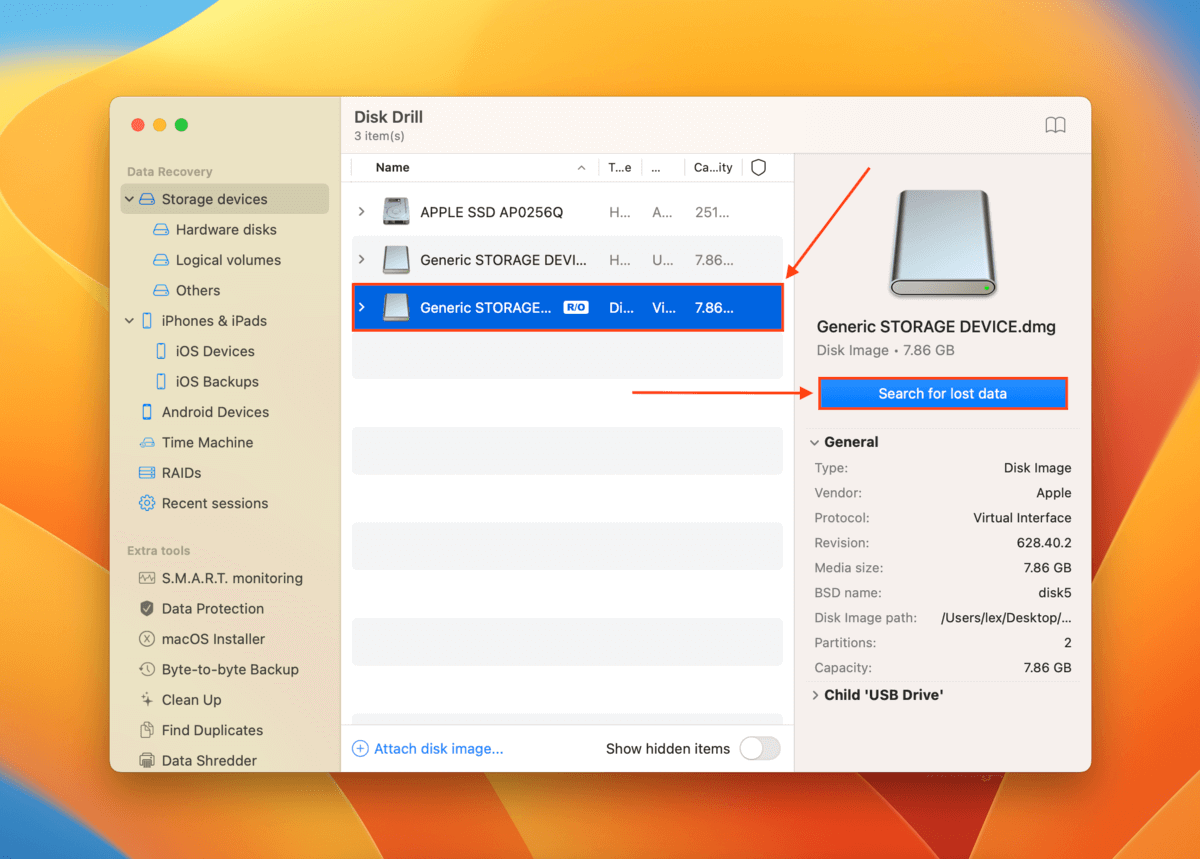The height and width of the screenshot is (859, 1200).
Task: Click the macOS Installer icon
Action: coord(147,639)
